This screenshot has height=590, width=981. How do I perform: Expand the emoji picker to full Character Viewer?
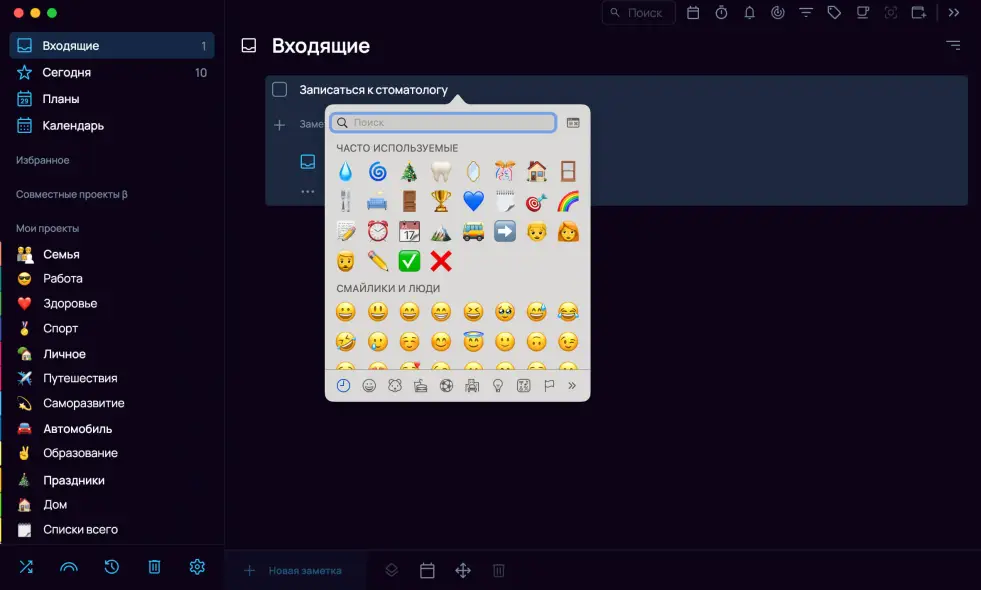[x=573, y=123]
